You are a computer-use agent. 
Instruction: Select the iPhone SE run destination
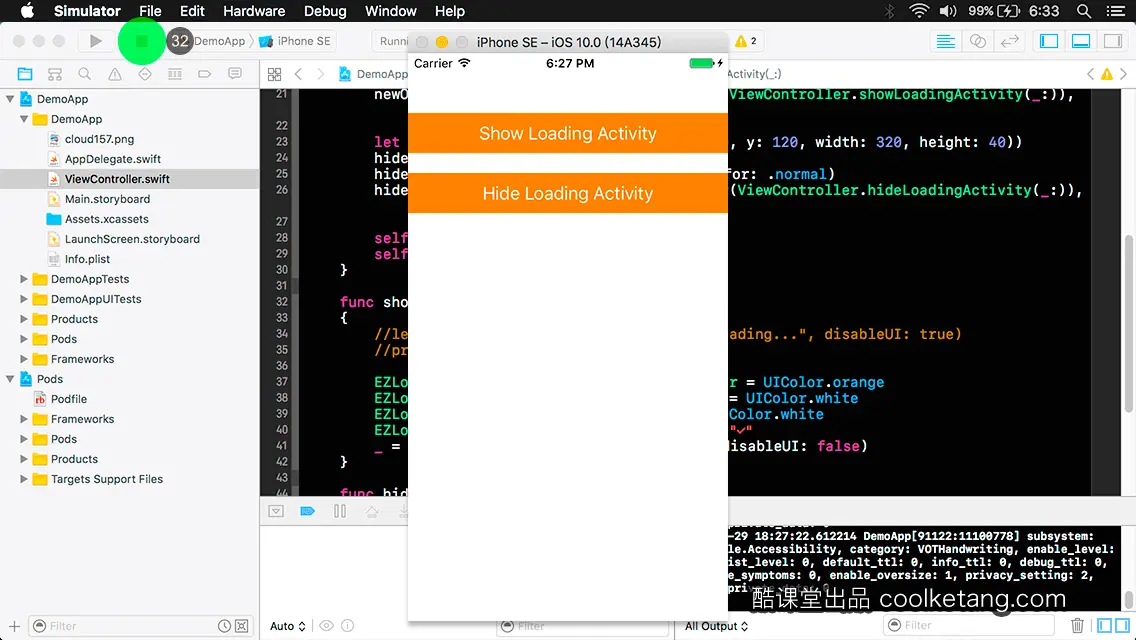pos(295,41)
